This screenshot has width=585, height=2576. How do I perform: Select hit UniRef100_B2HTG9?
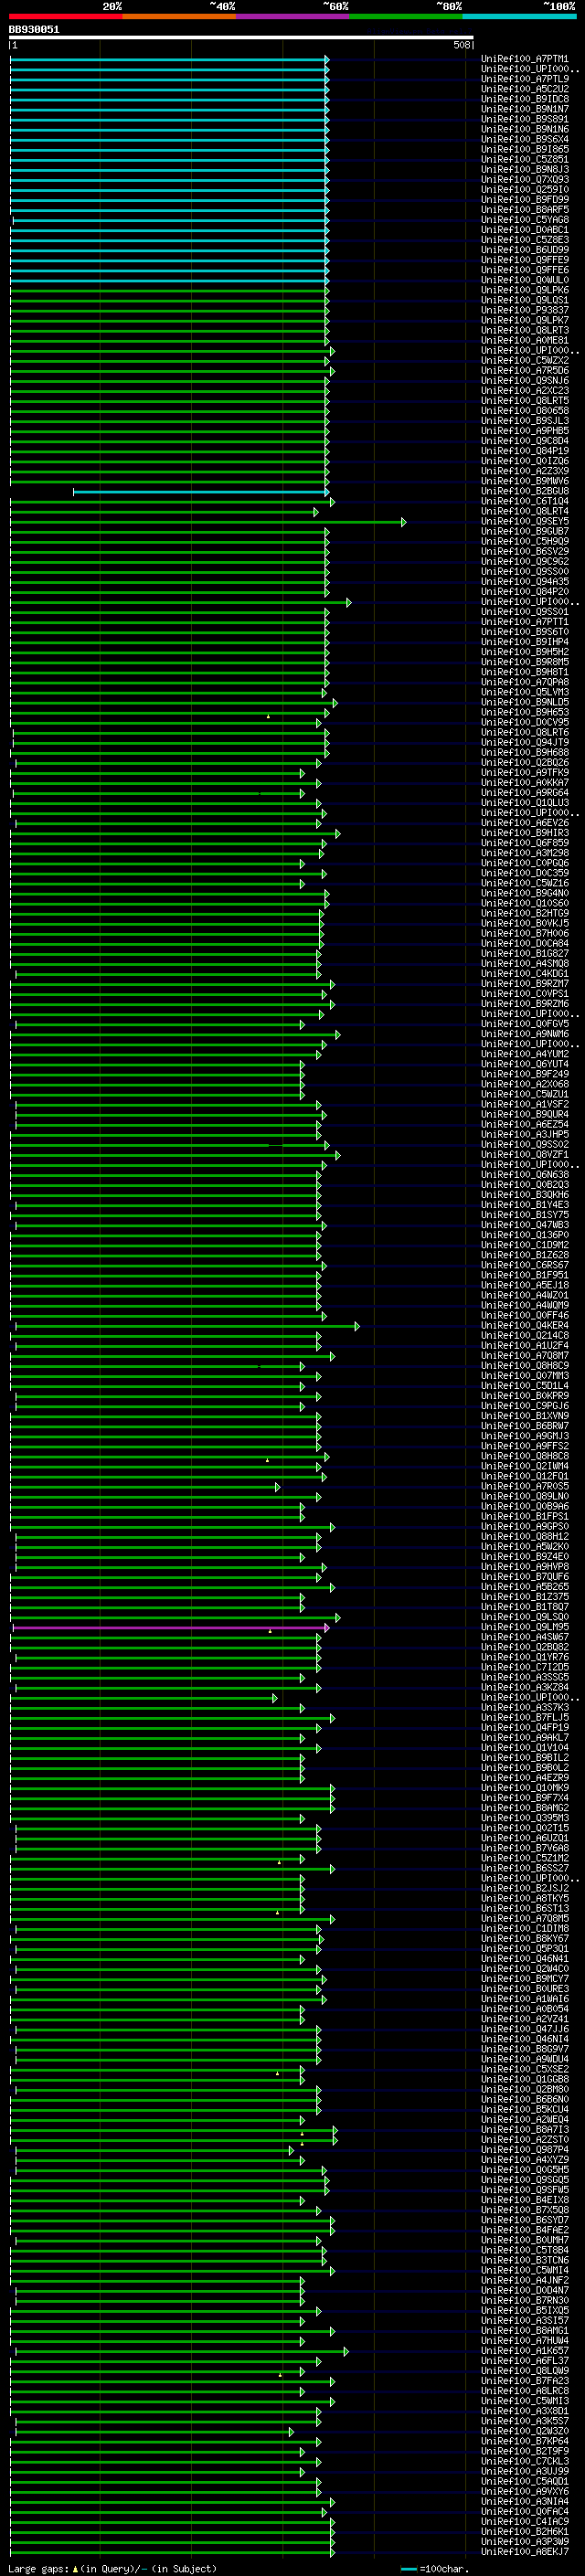tap(525, 913)
